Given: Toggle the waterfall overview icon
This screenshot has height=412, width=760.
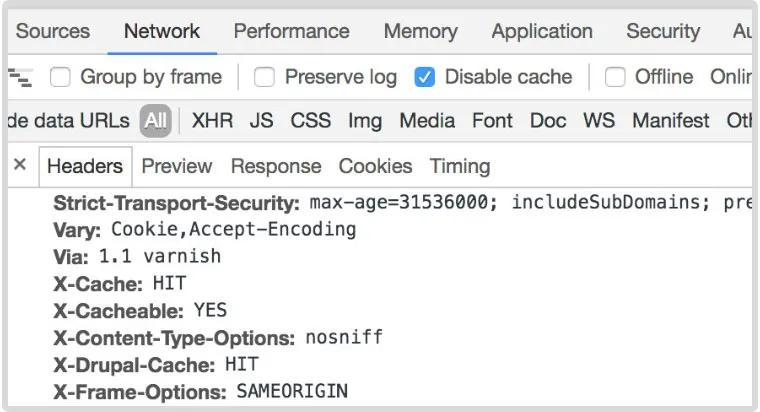Looking at the screenshot, I should tap(20, 78).
